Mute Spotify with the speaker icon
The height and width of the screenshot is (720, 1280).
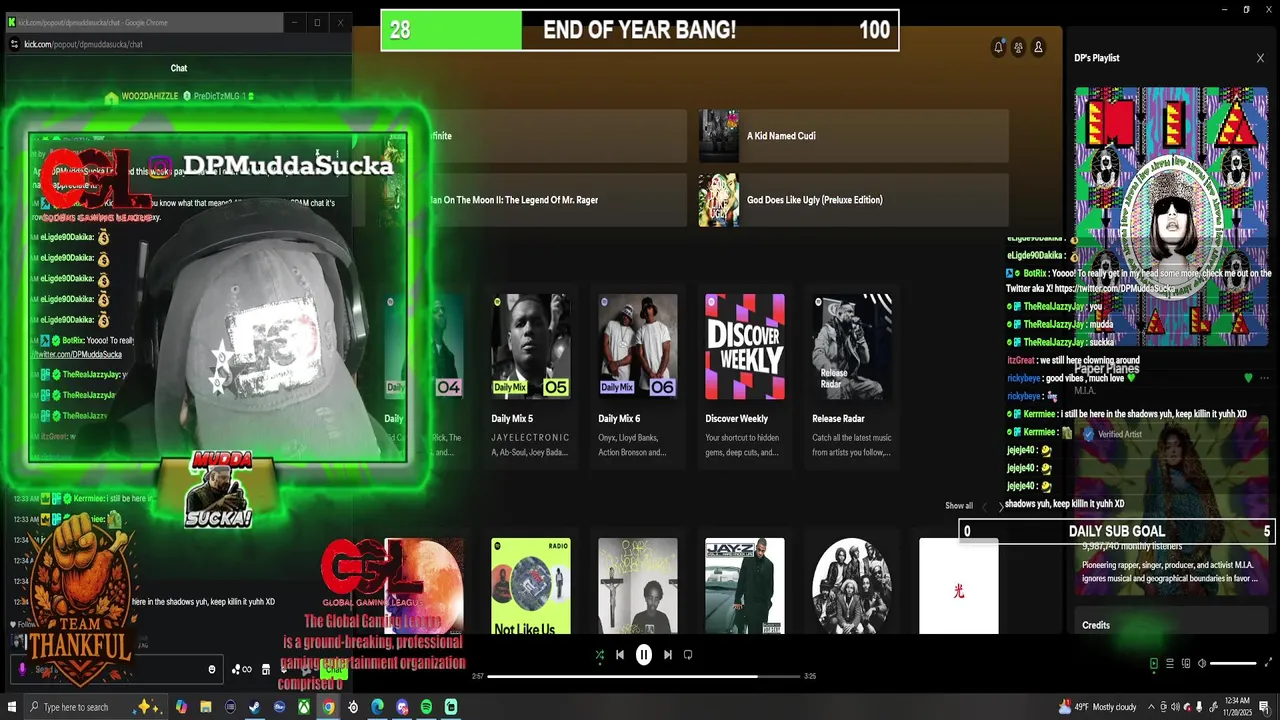point(1202,663)
